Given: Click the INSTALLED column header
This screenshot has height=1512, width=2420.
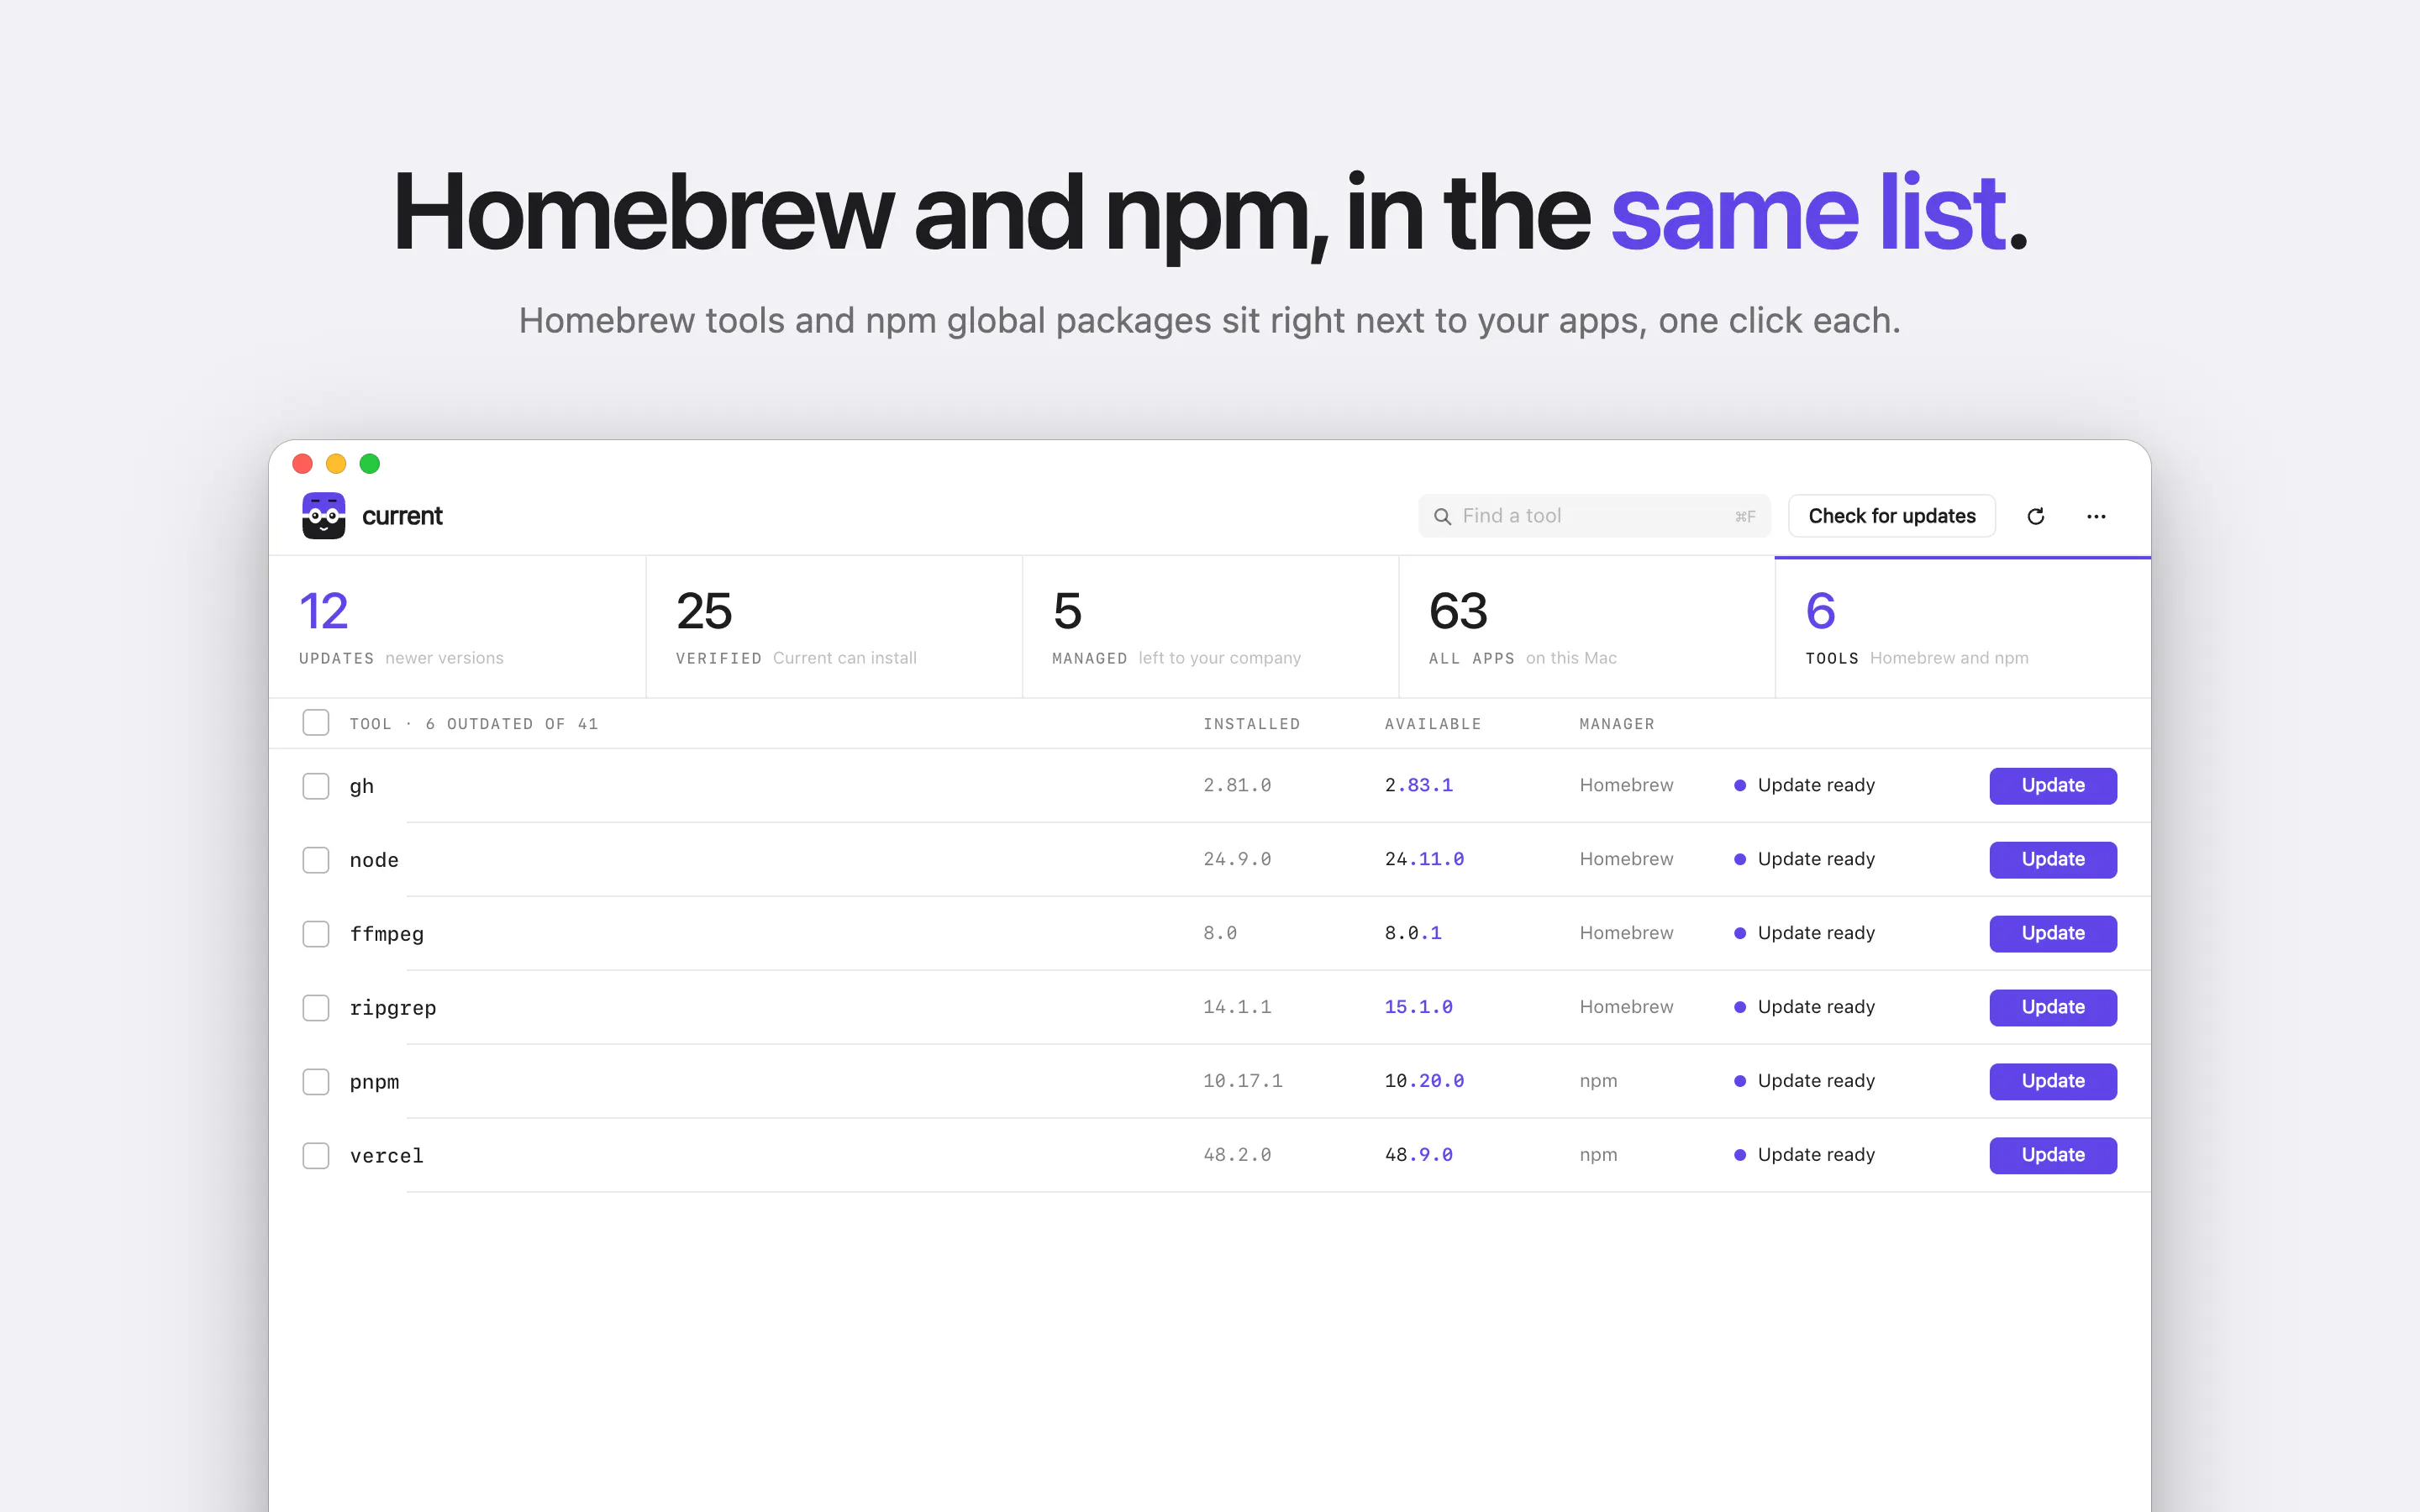Looking at the screenshot, I should (1251, 724).
